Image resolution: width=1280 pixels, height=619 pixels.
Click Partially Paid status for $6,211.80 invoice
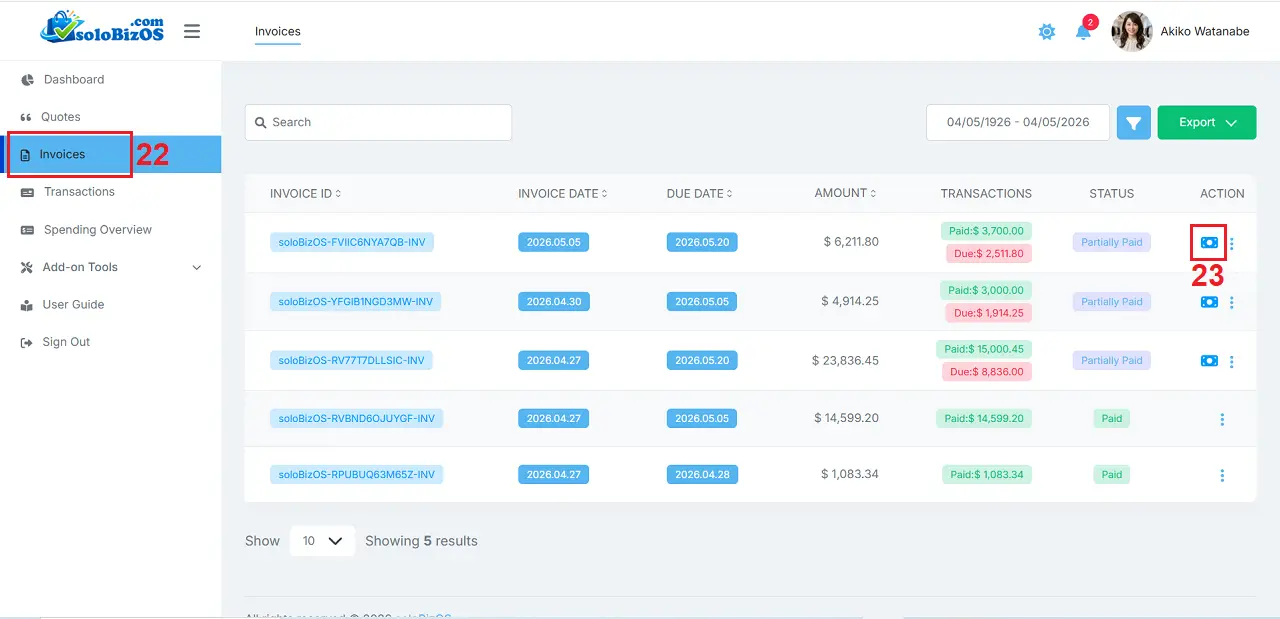click(1112, 242)
